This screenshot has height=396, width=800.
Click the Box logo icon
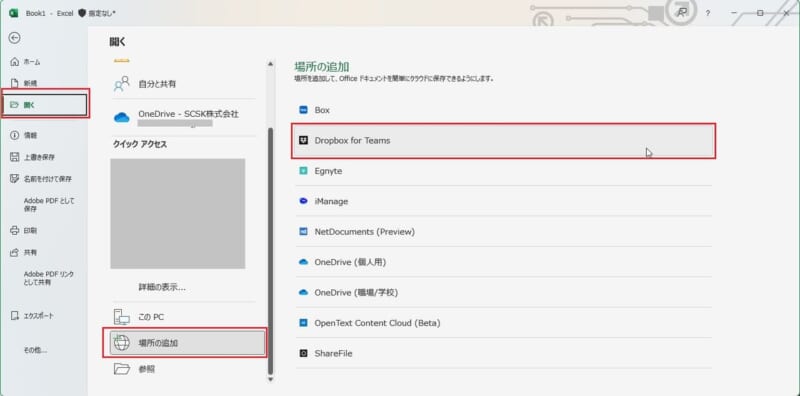tap(304, 110)
